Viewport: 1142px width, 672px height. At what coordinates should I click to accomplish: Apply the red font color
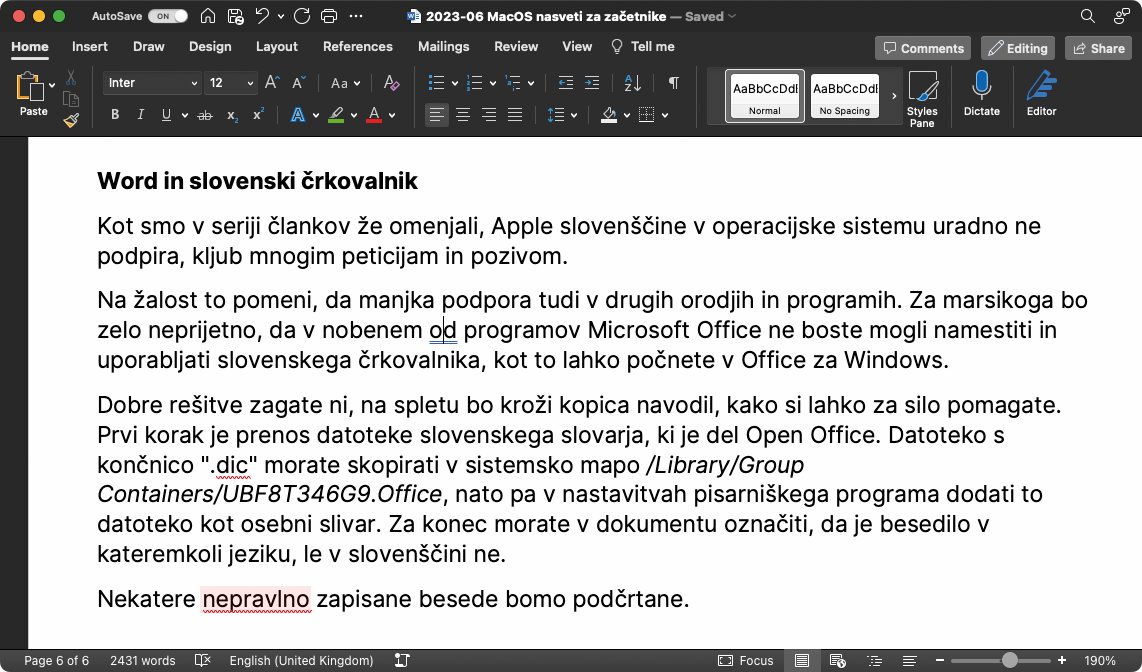(x=374, y=115)
